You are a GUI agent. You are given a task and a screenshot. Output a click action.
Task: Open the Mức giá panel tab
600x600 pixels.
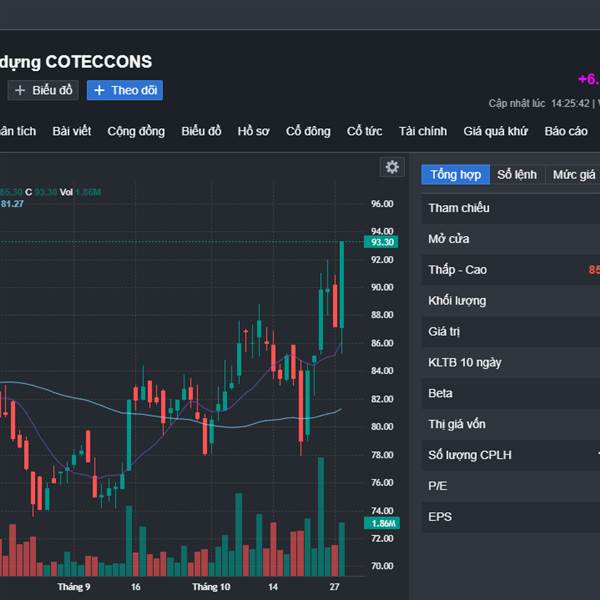coord(573,174)
